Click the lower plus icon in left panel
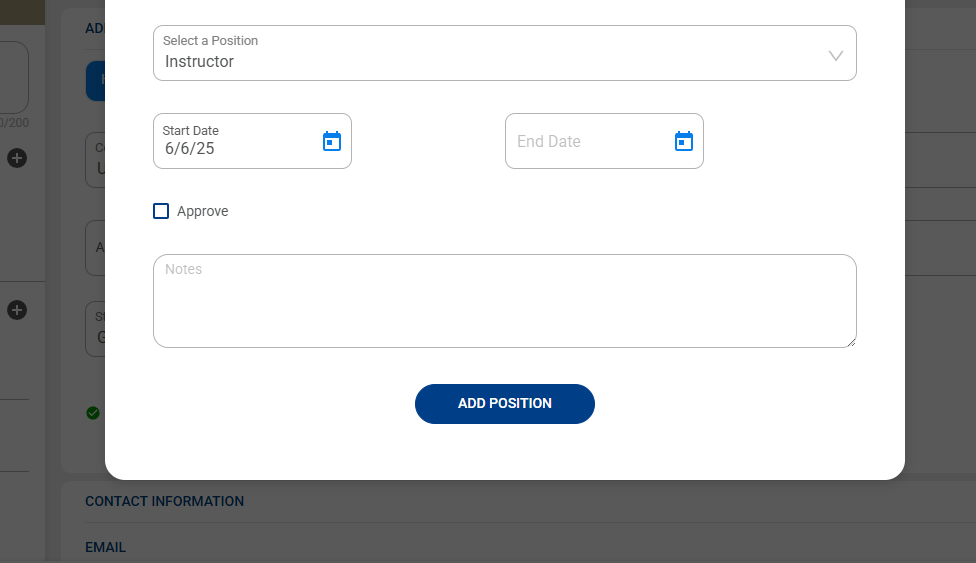Screen dimensions: 976x563 pos(17,310)
